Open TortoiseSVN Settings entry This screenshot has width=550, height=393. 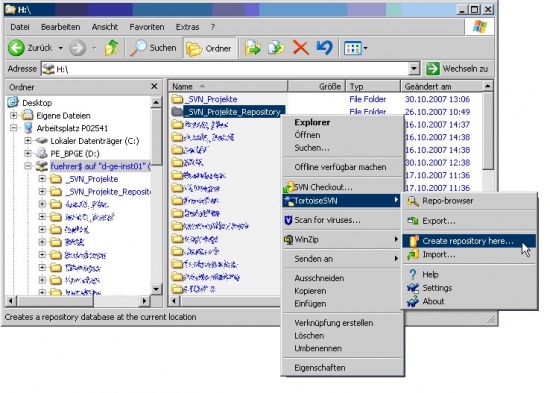437,288
